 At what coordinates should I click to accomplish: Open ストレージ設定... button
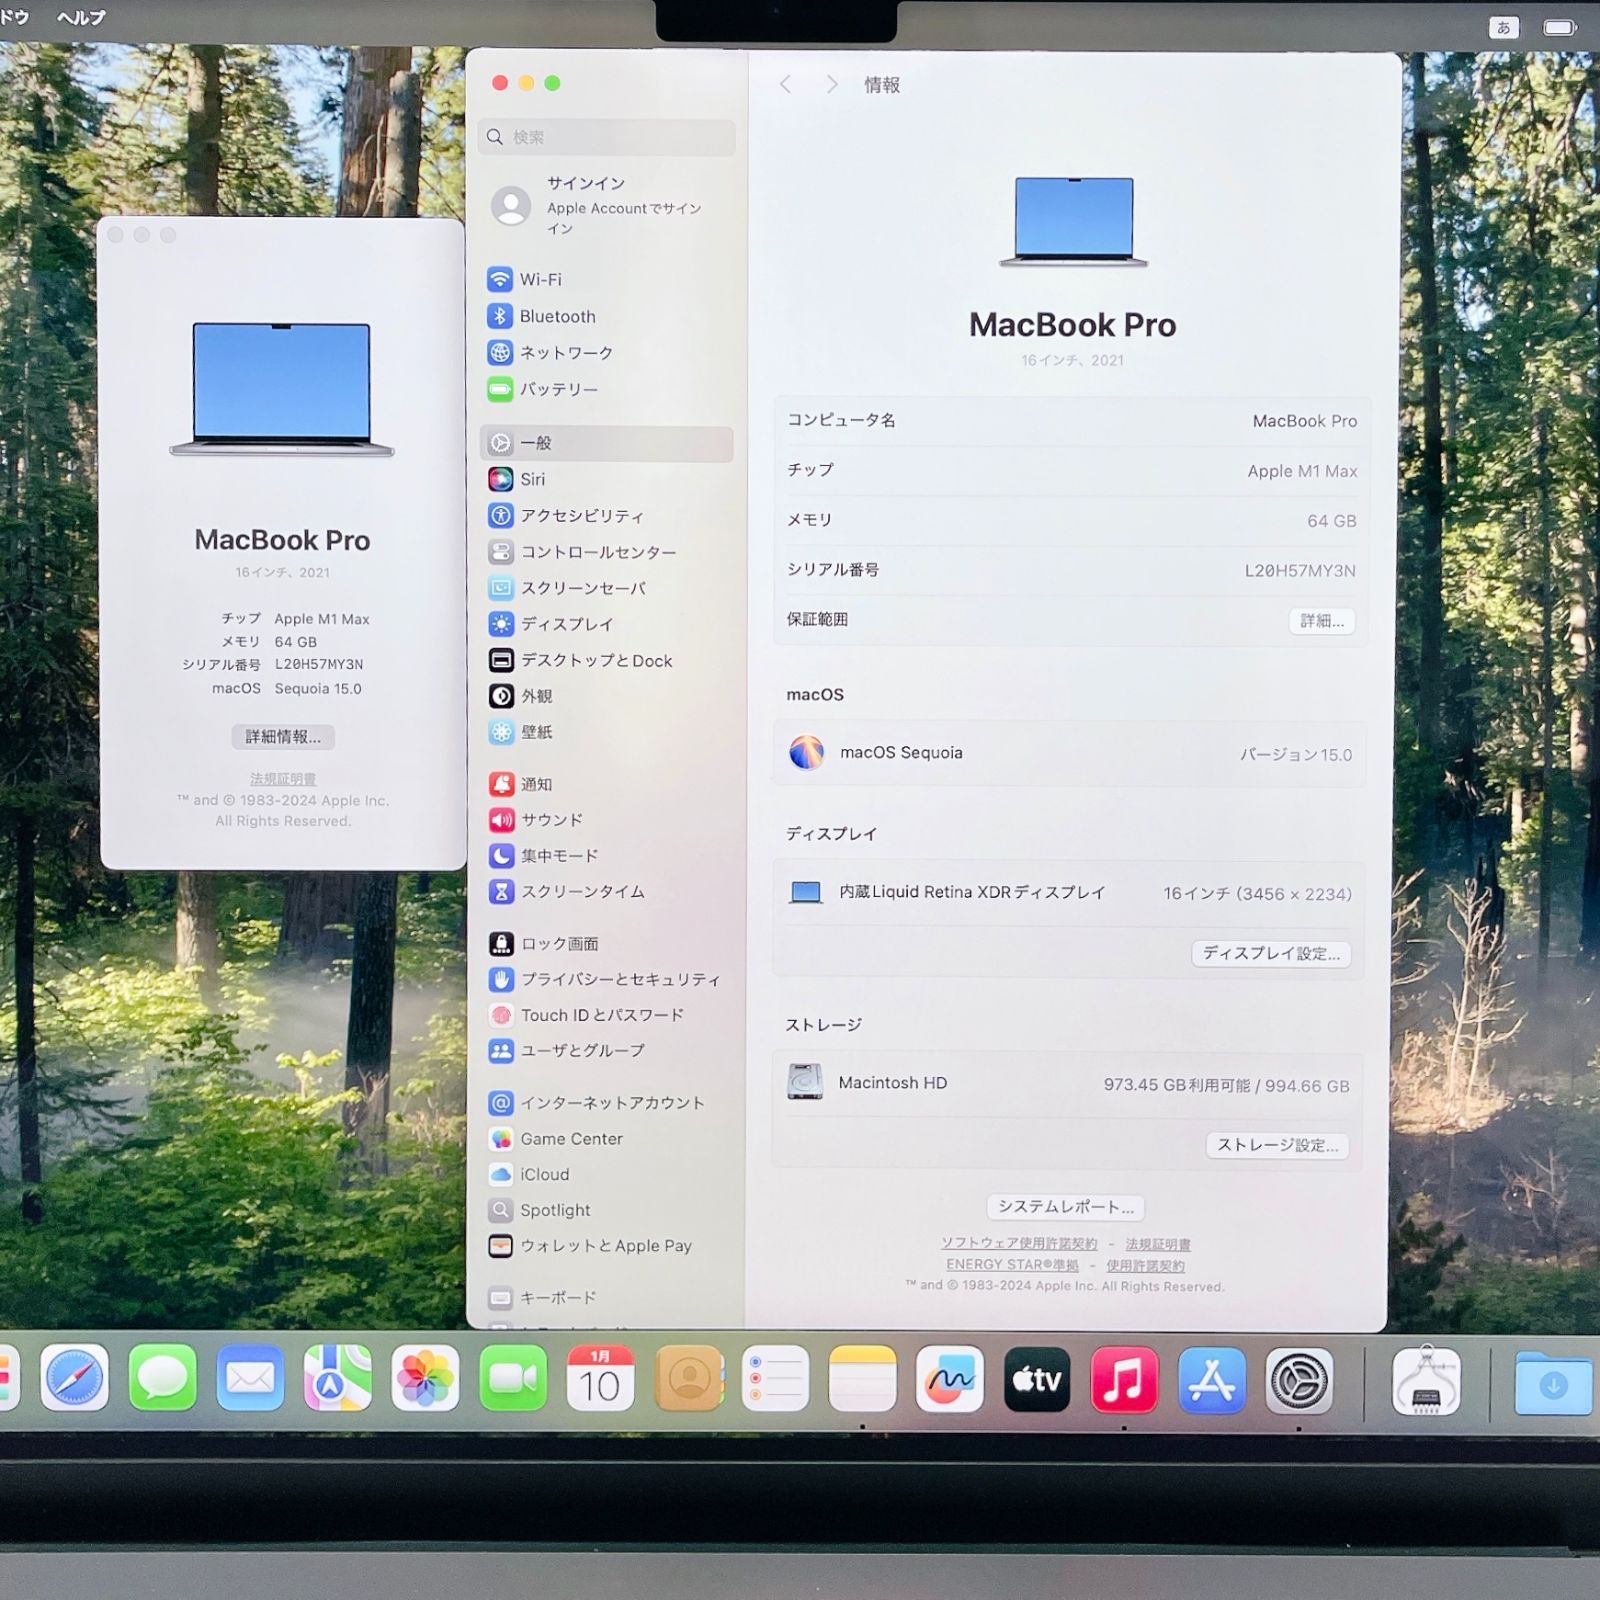point(1277,1145)
